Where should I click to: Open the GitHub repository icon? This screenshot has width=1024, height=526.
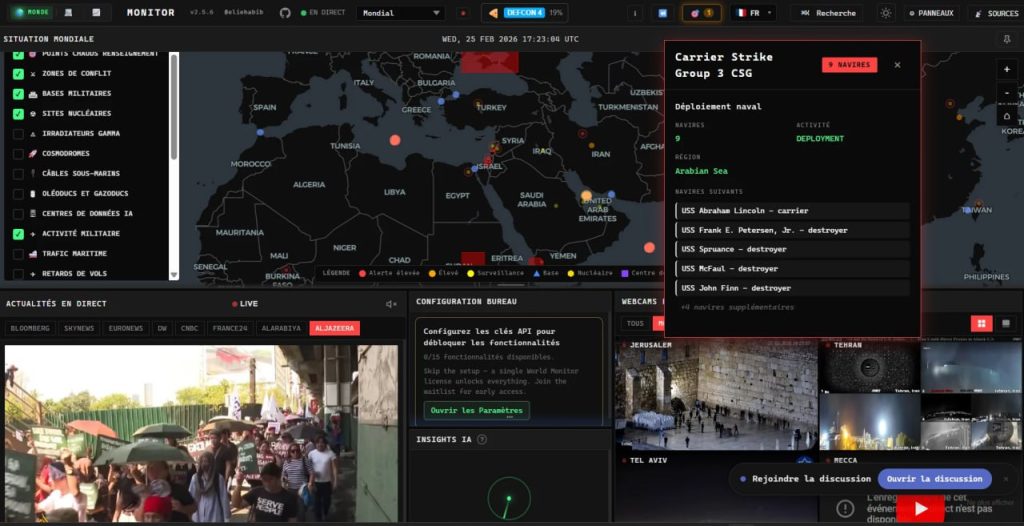click(285, 13)
